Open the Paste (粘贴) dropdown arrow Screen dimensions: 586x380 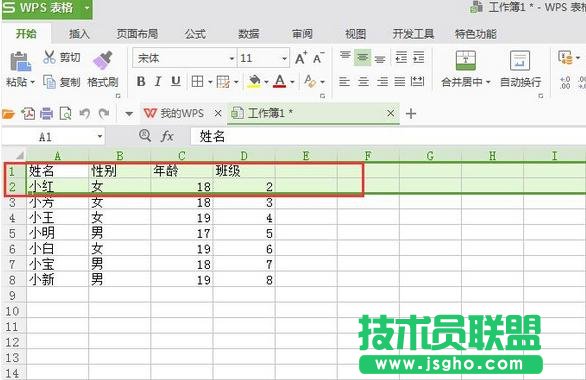coord(33,82)
